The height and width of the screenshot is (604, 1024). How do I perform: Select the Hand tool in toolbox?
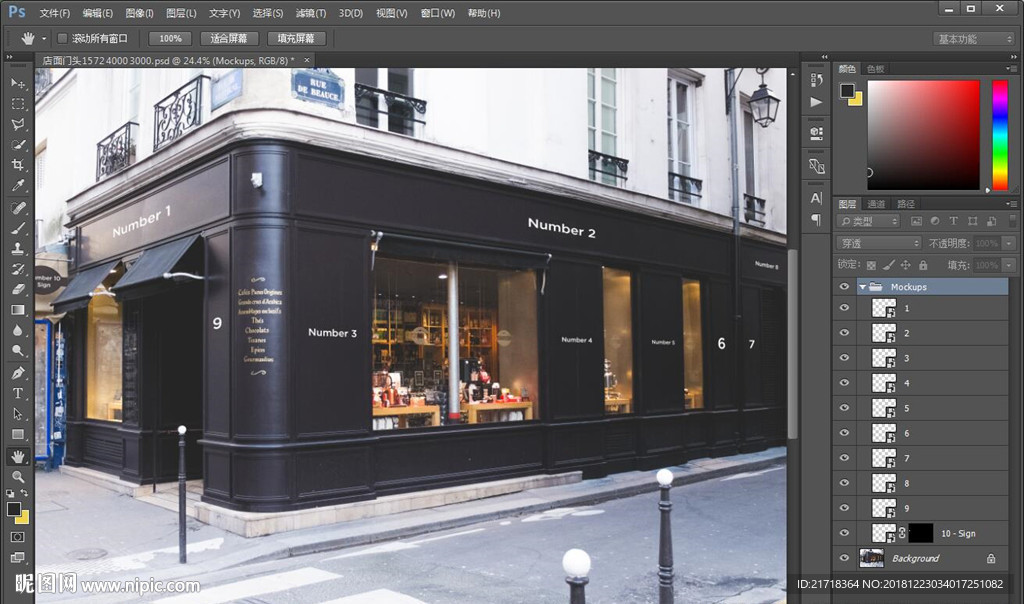point(18,456)
